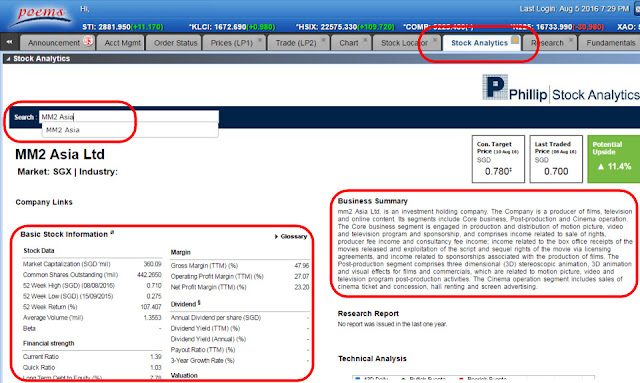Click the HSIX index ticker value

pyautogui.click(x=345, y=27)
